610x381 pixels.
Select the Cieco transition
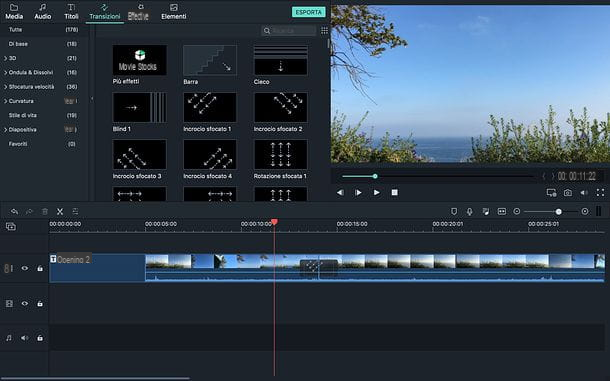280,60
